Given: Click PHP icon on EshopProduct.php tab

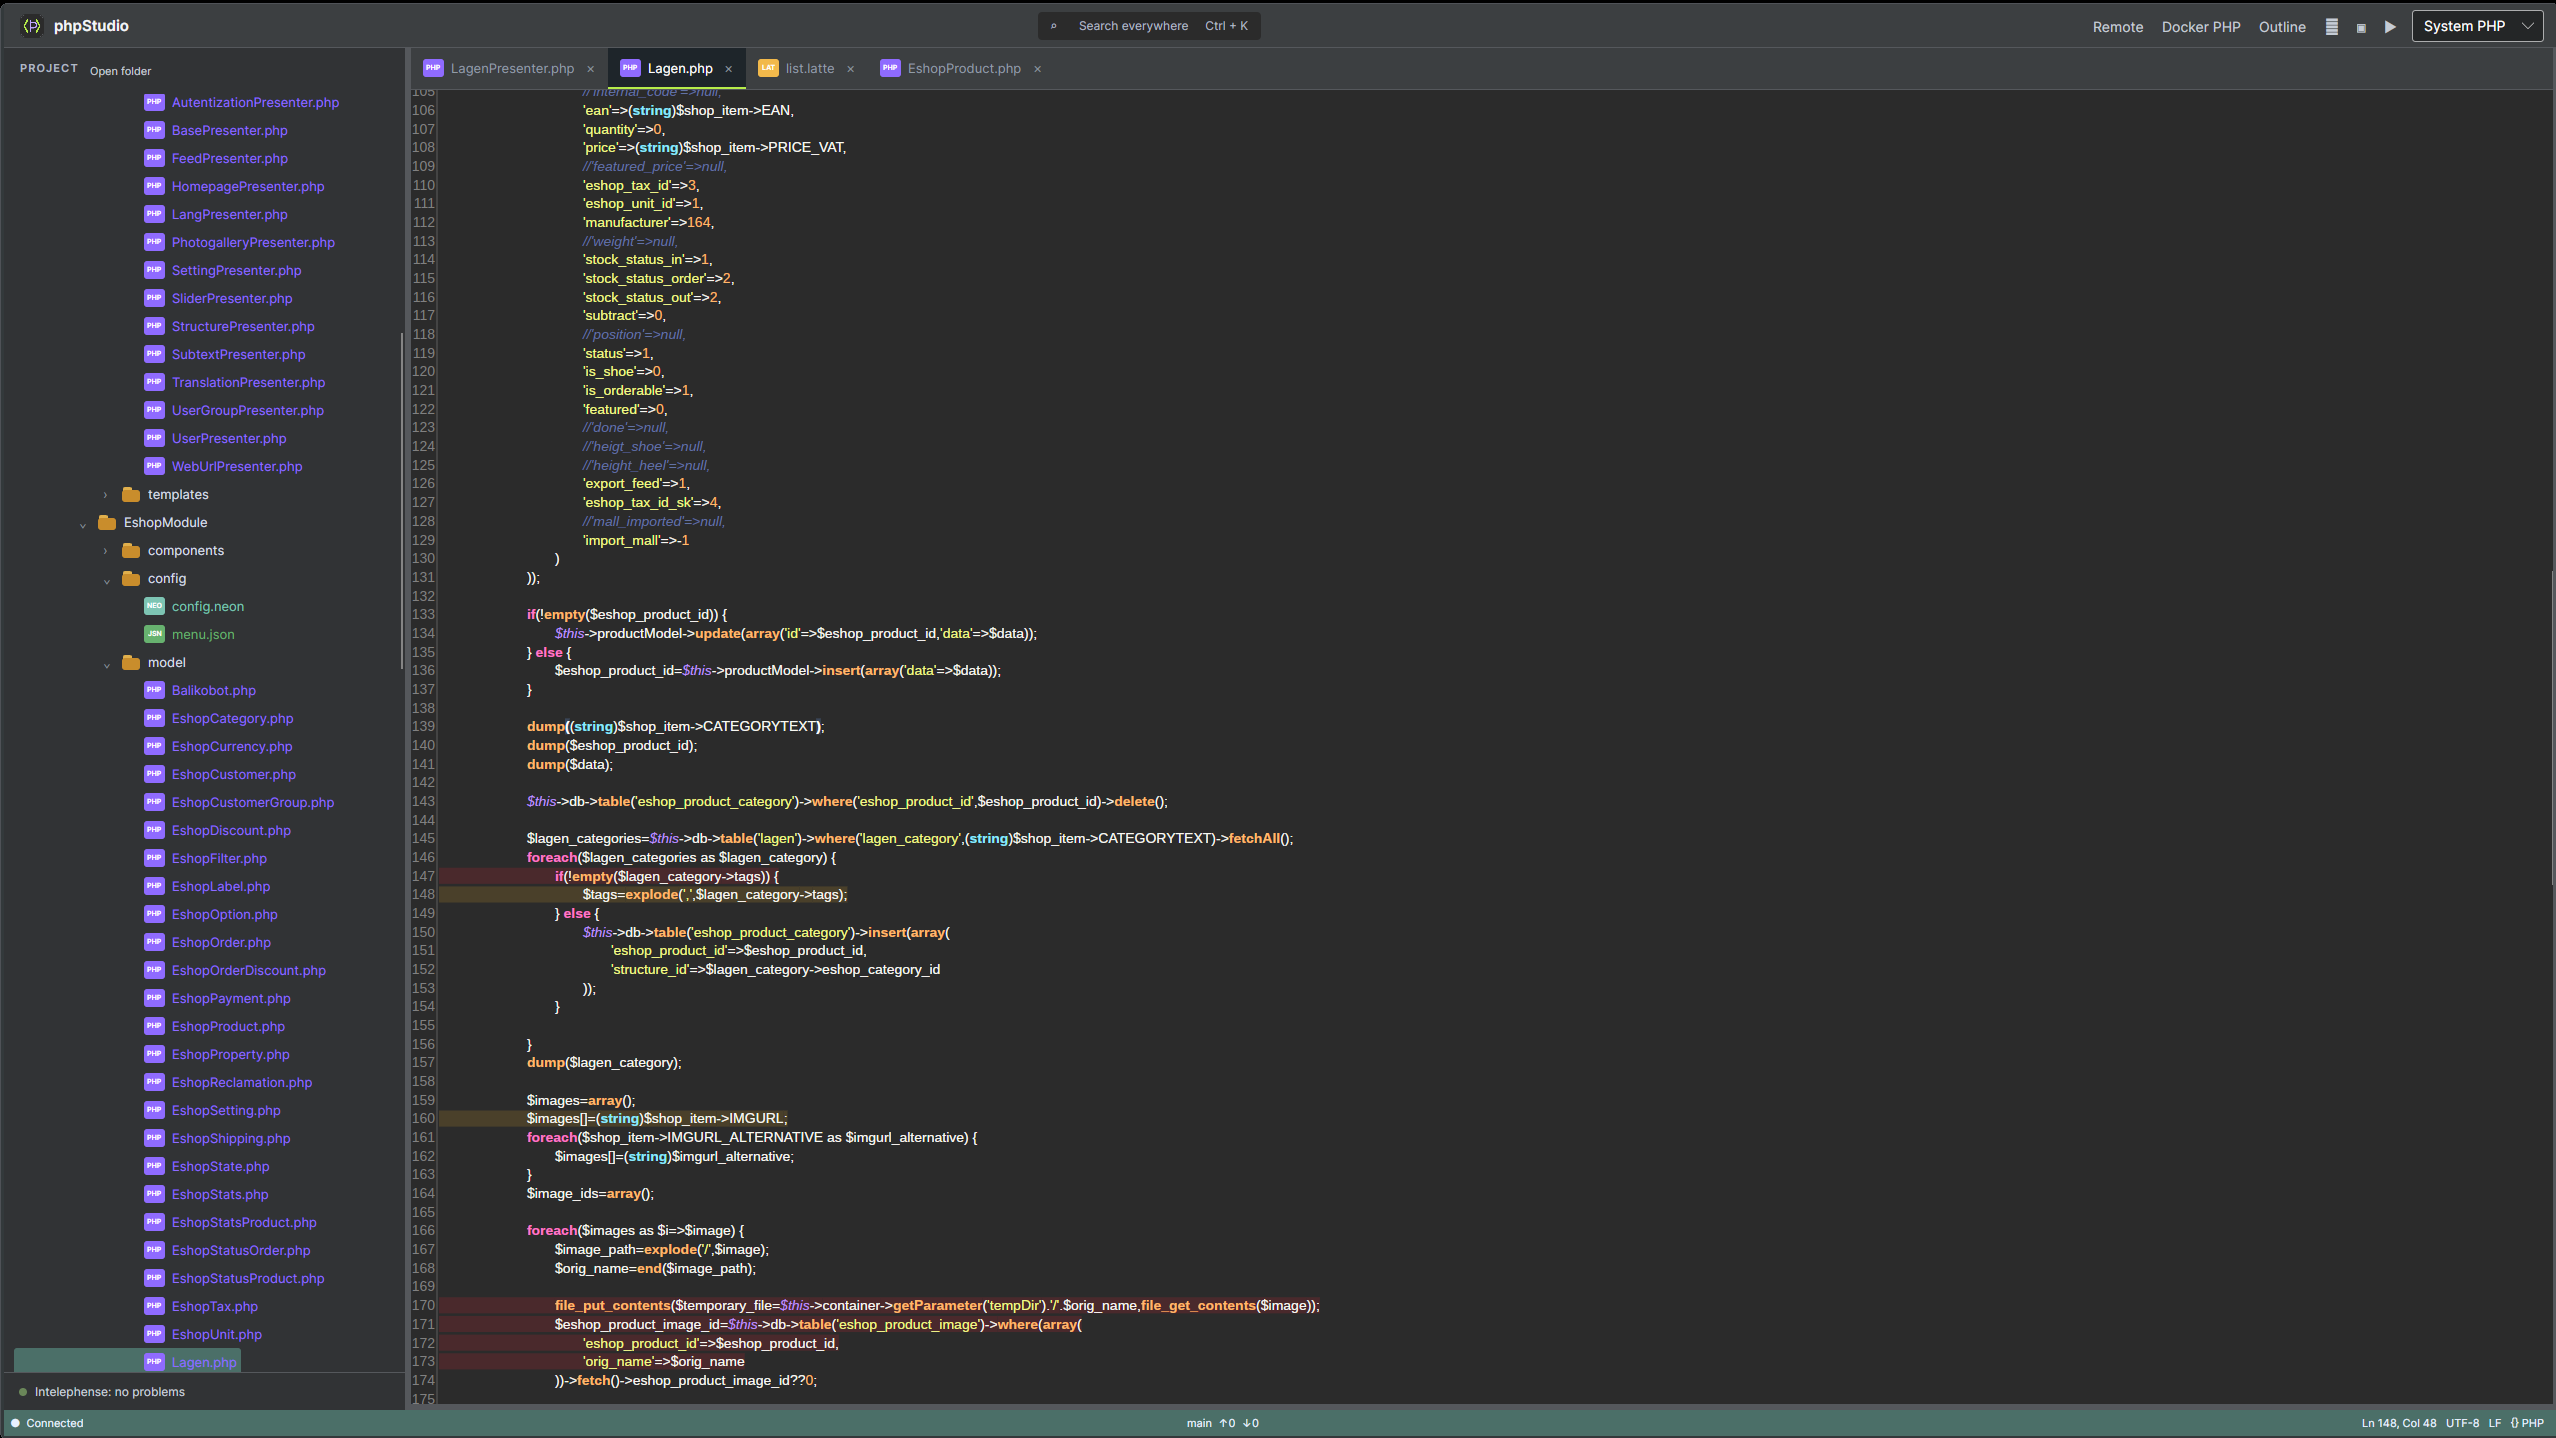Looking at the screenshot, I should click(x=890, y=68).
